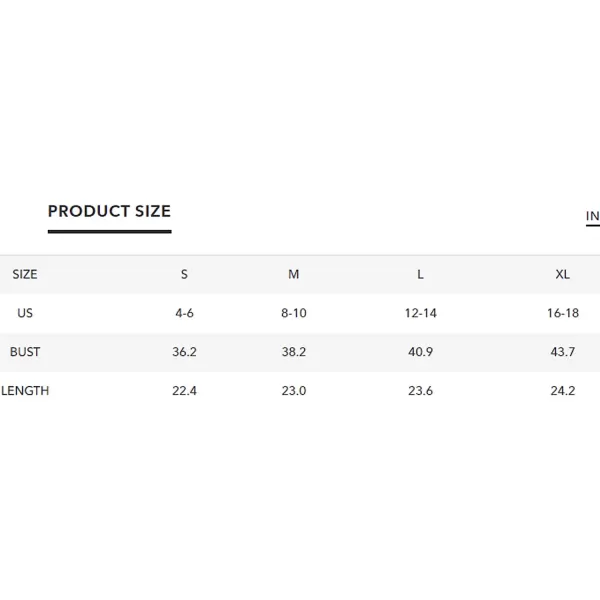Click the SIZE row header label
The image size is (600, 600).
[25, 274]
